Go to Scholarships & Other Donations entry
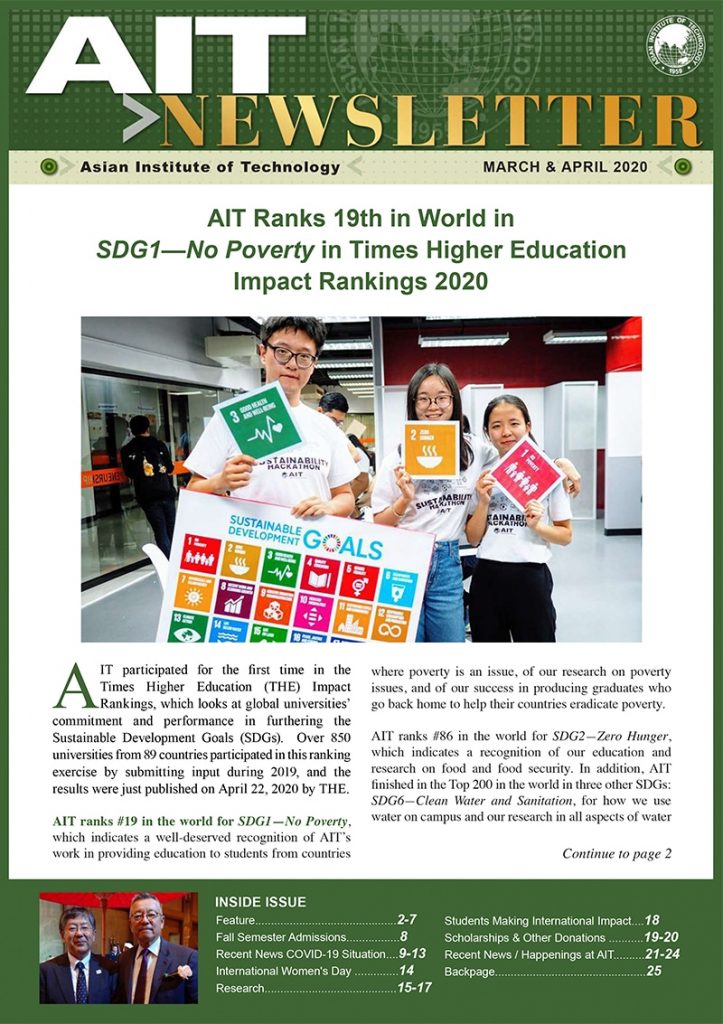 (x=562, y=937)
